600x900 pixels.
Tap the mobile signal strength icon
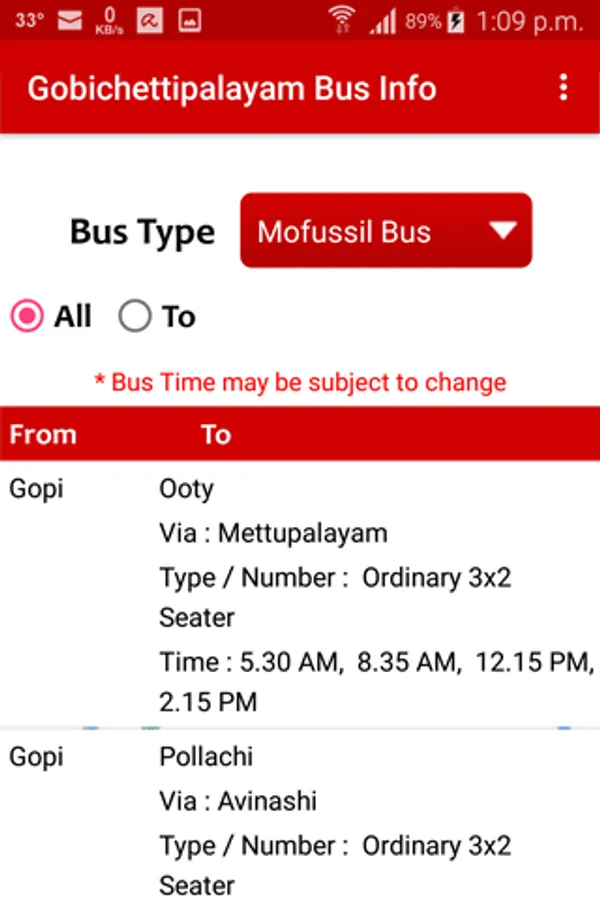[382, 20]
